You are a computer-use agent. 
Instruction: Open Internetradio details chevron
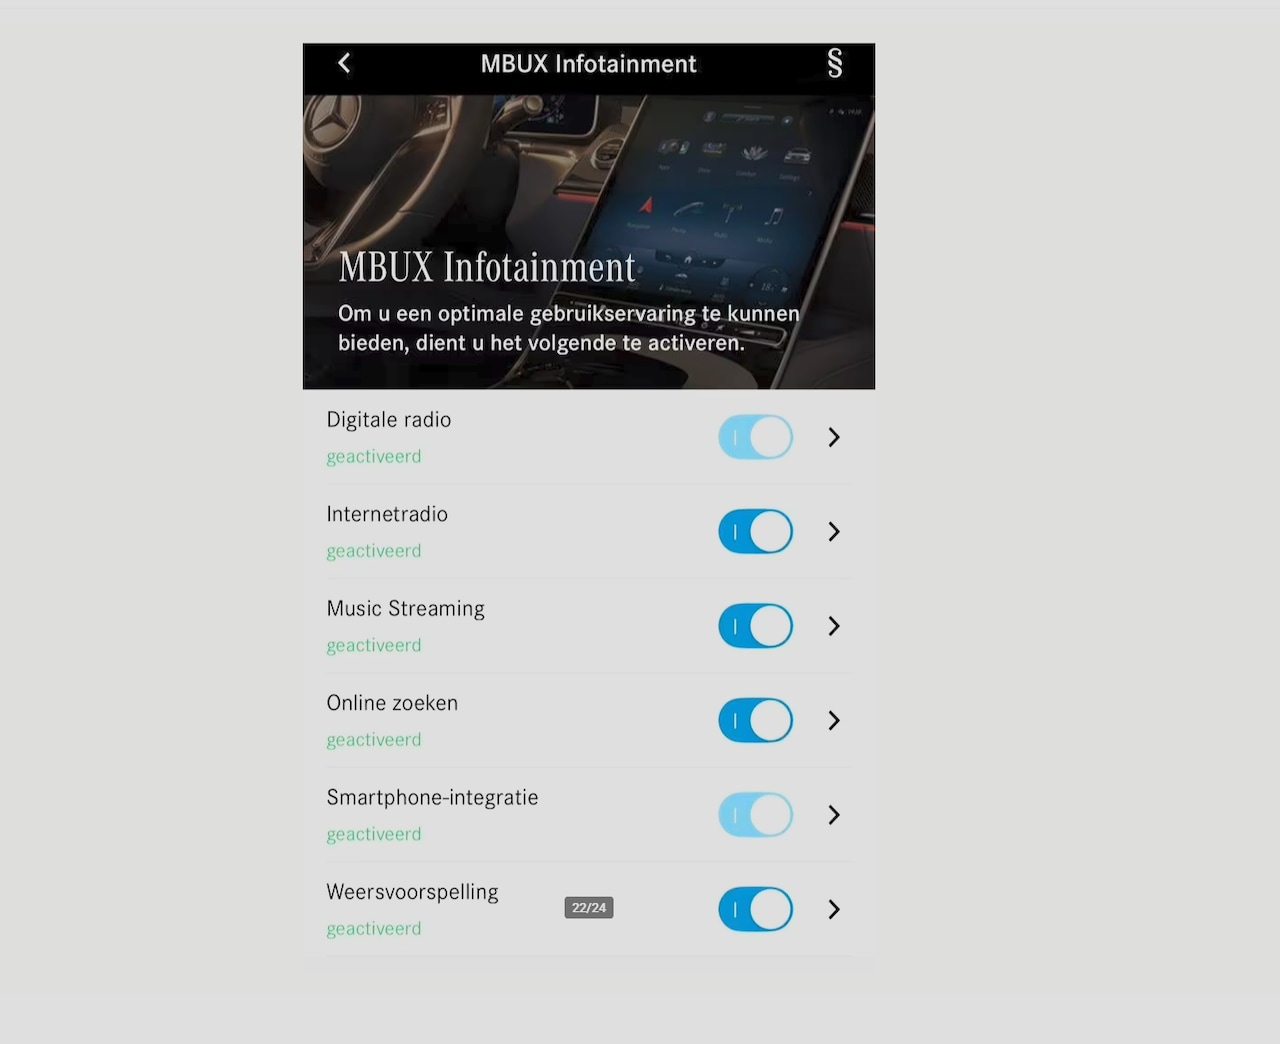(834, 532)
